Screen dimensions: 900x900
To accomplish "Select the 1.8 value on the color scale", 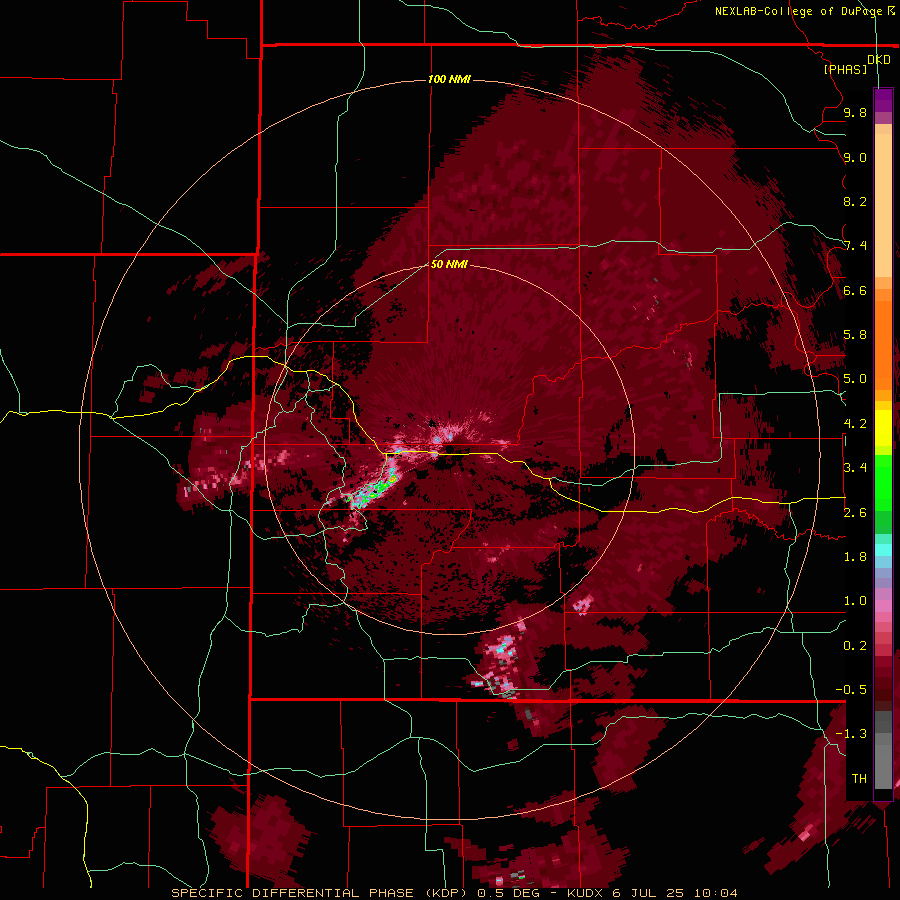I will 855,557.
